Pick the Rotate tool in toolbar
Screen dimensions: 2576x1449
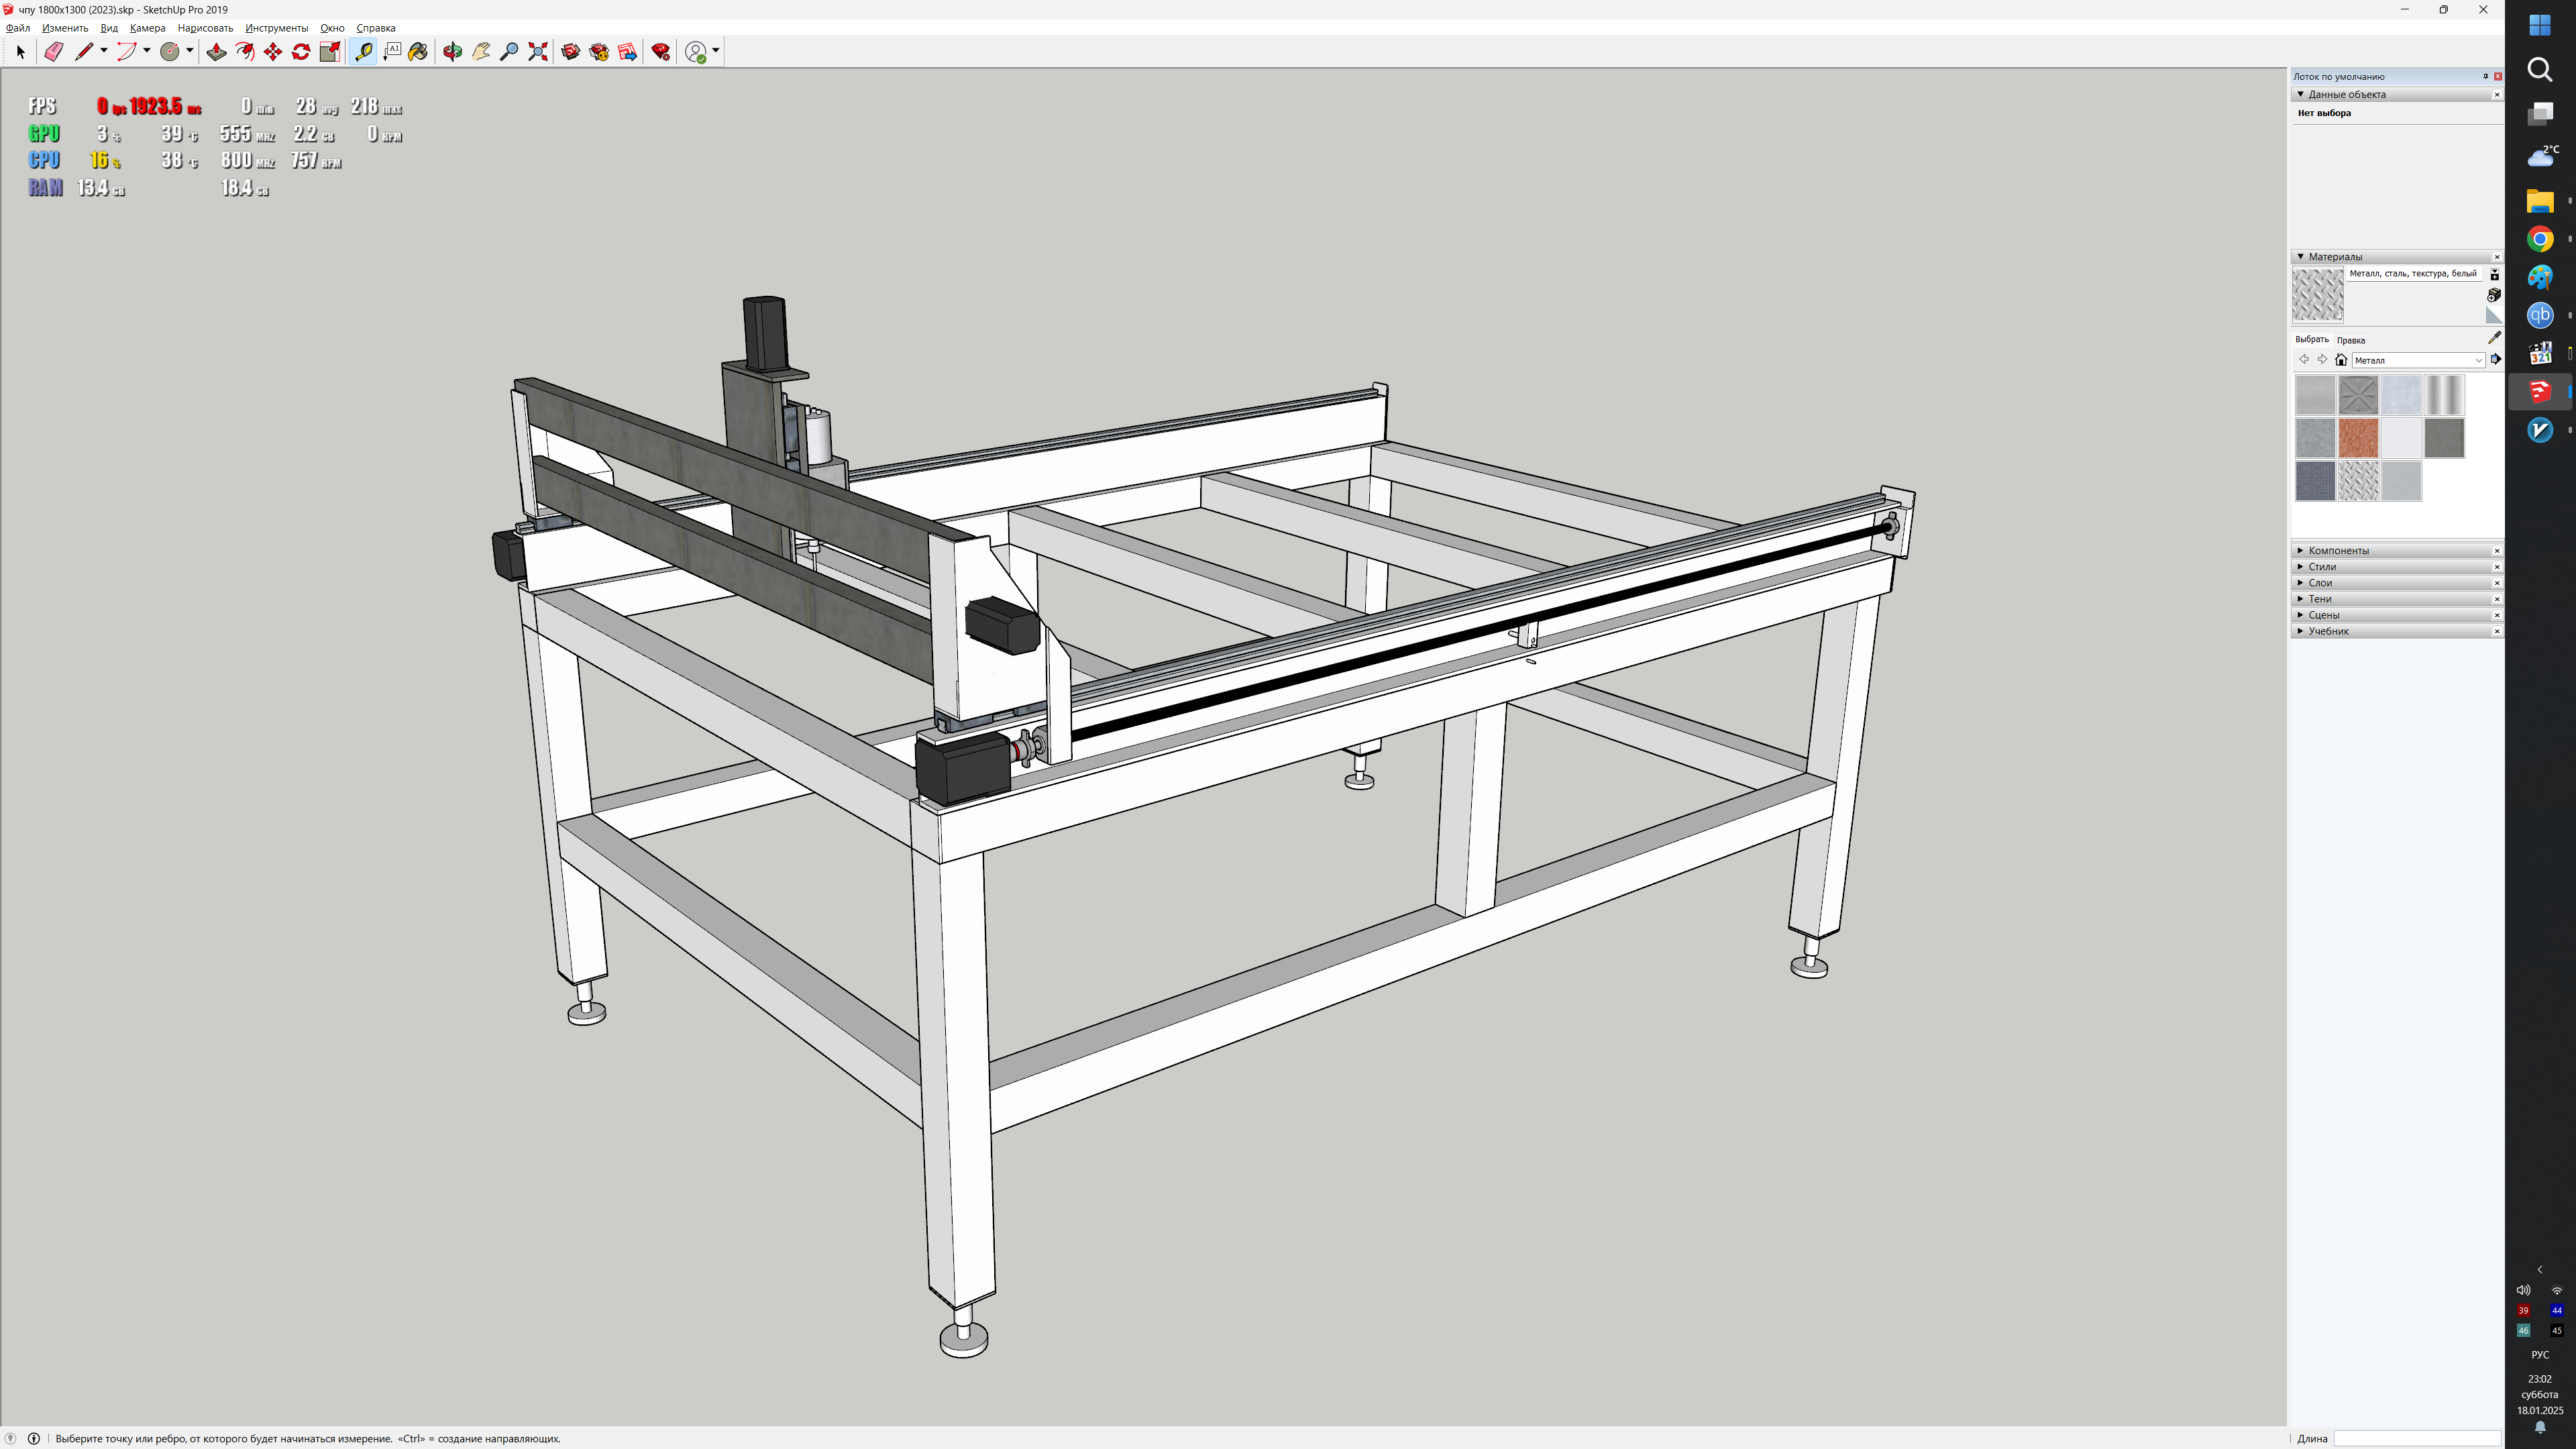point(301,52)
